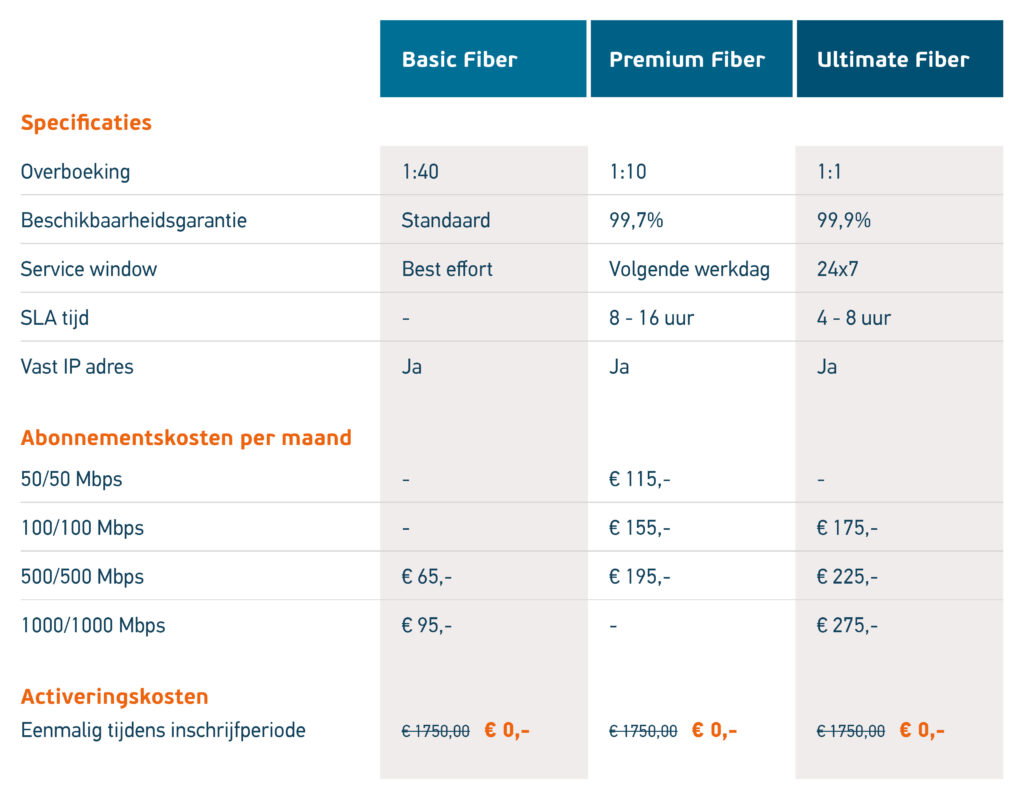Image resolution: width=1024 pixels, height=786 pixels.
Task: Click the Basic Fiber 1:40 overboeking value
Action: [x=420, y=172]
